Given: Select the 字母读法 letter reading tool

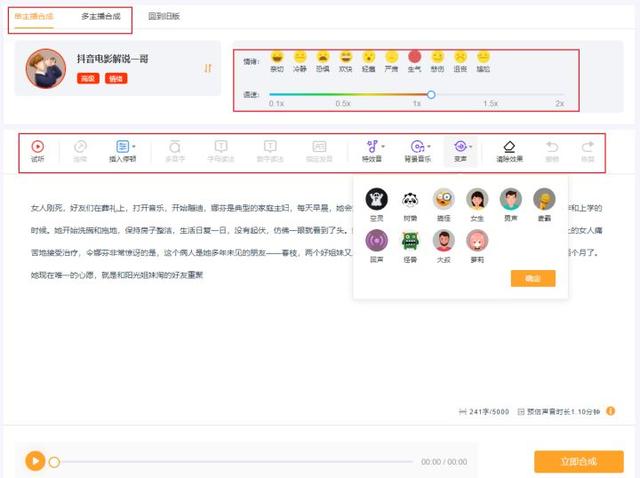Looking at the screenshot, I should pos(221,151).
